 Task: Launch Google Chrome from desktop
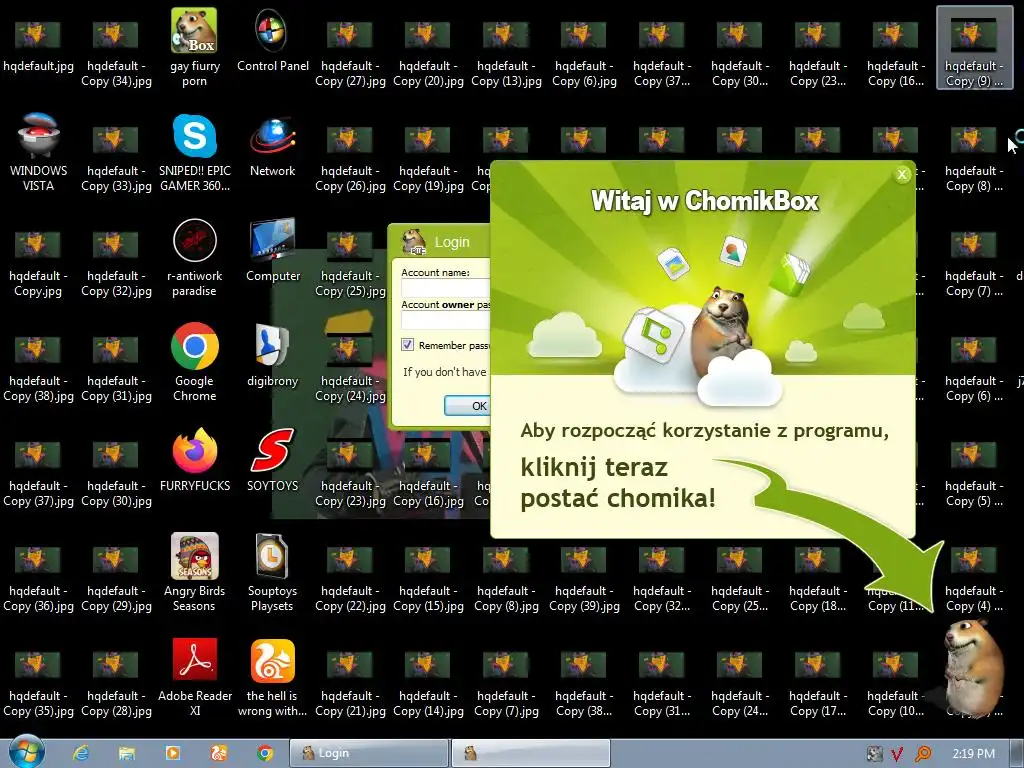click(194, 362)
